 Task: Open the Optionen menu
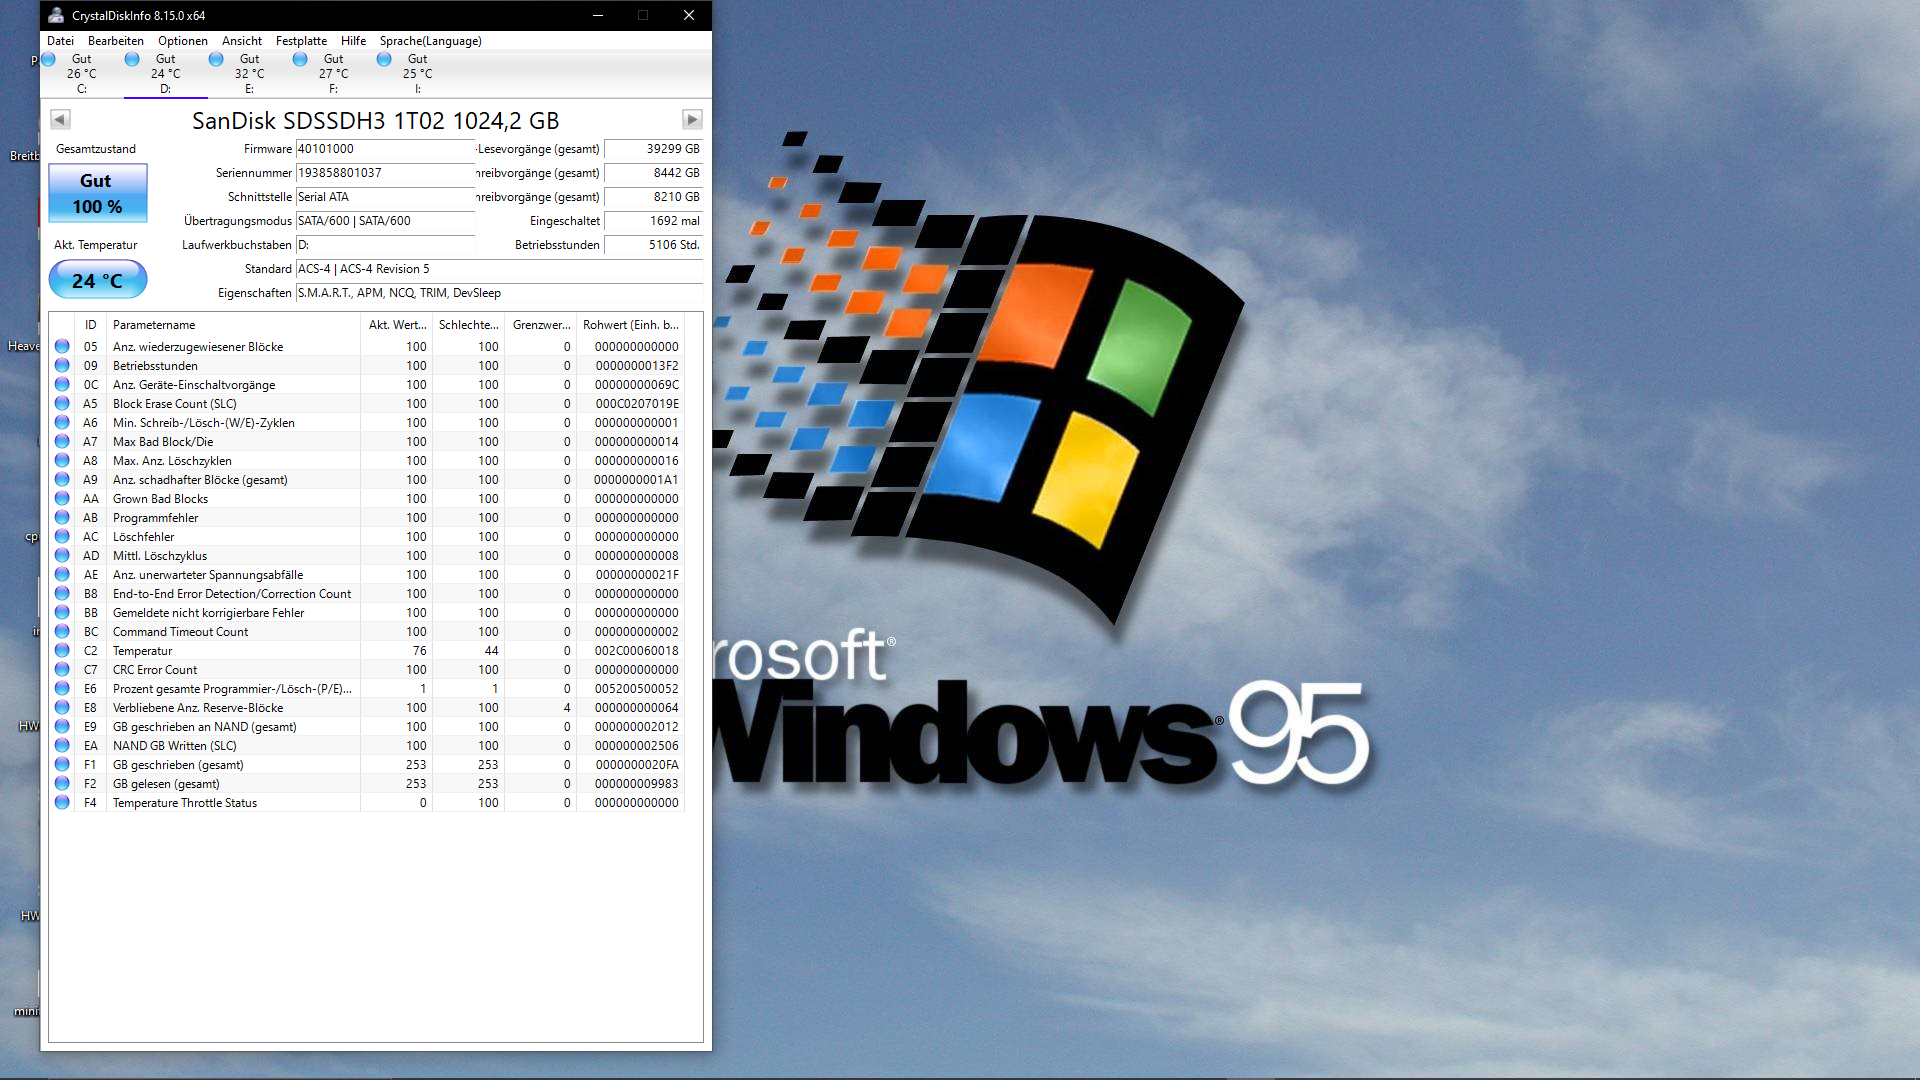(183, 41)
